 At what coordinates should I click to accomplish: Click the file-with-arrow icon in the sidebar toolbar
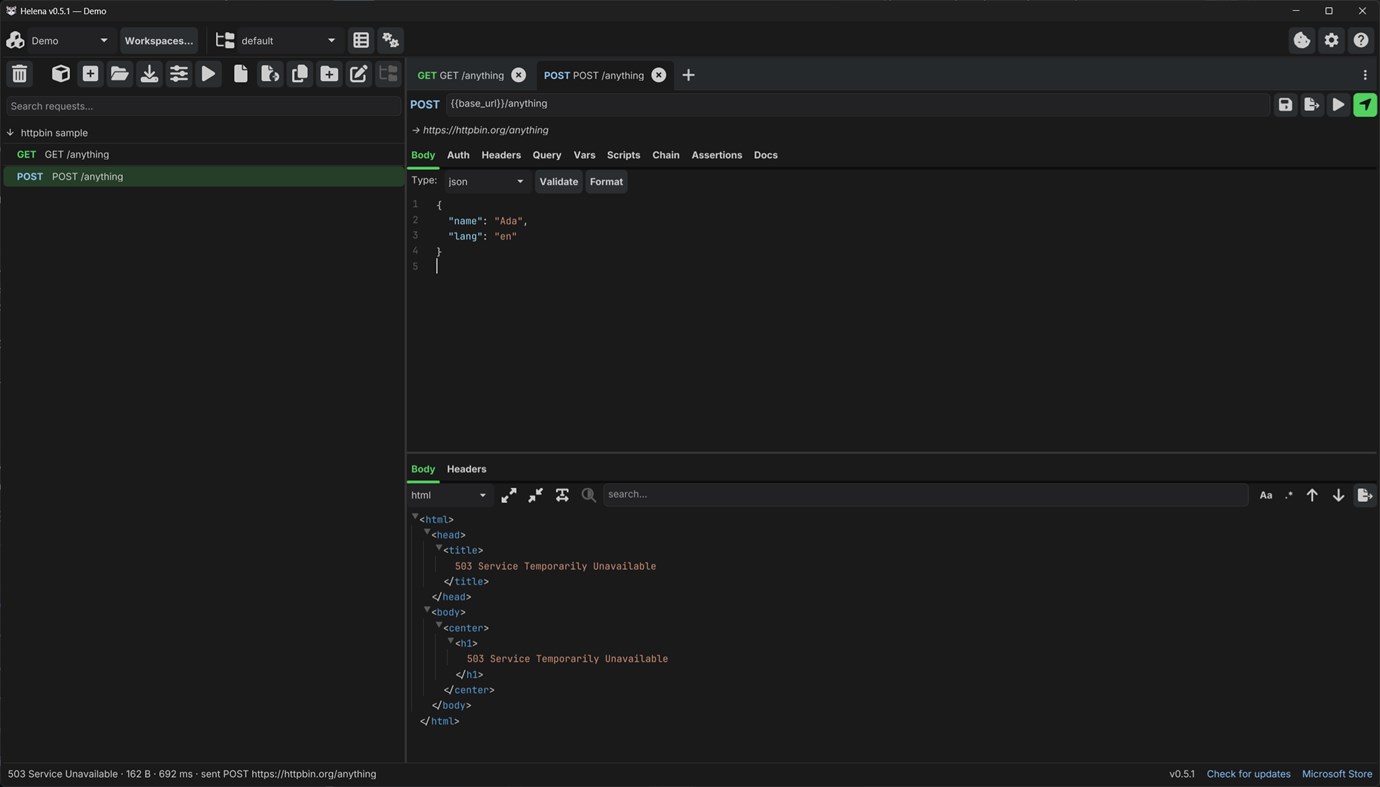click(270, 74)
